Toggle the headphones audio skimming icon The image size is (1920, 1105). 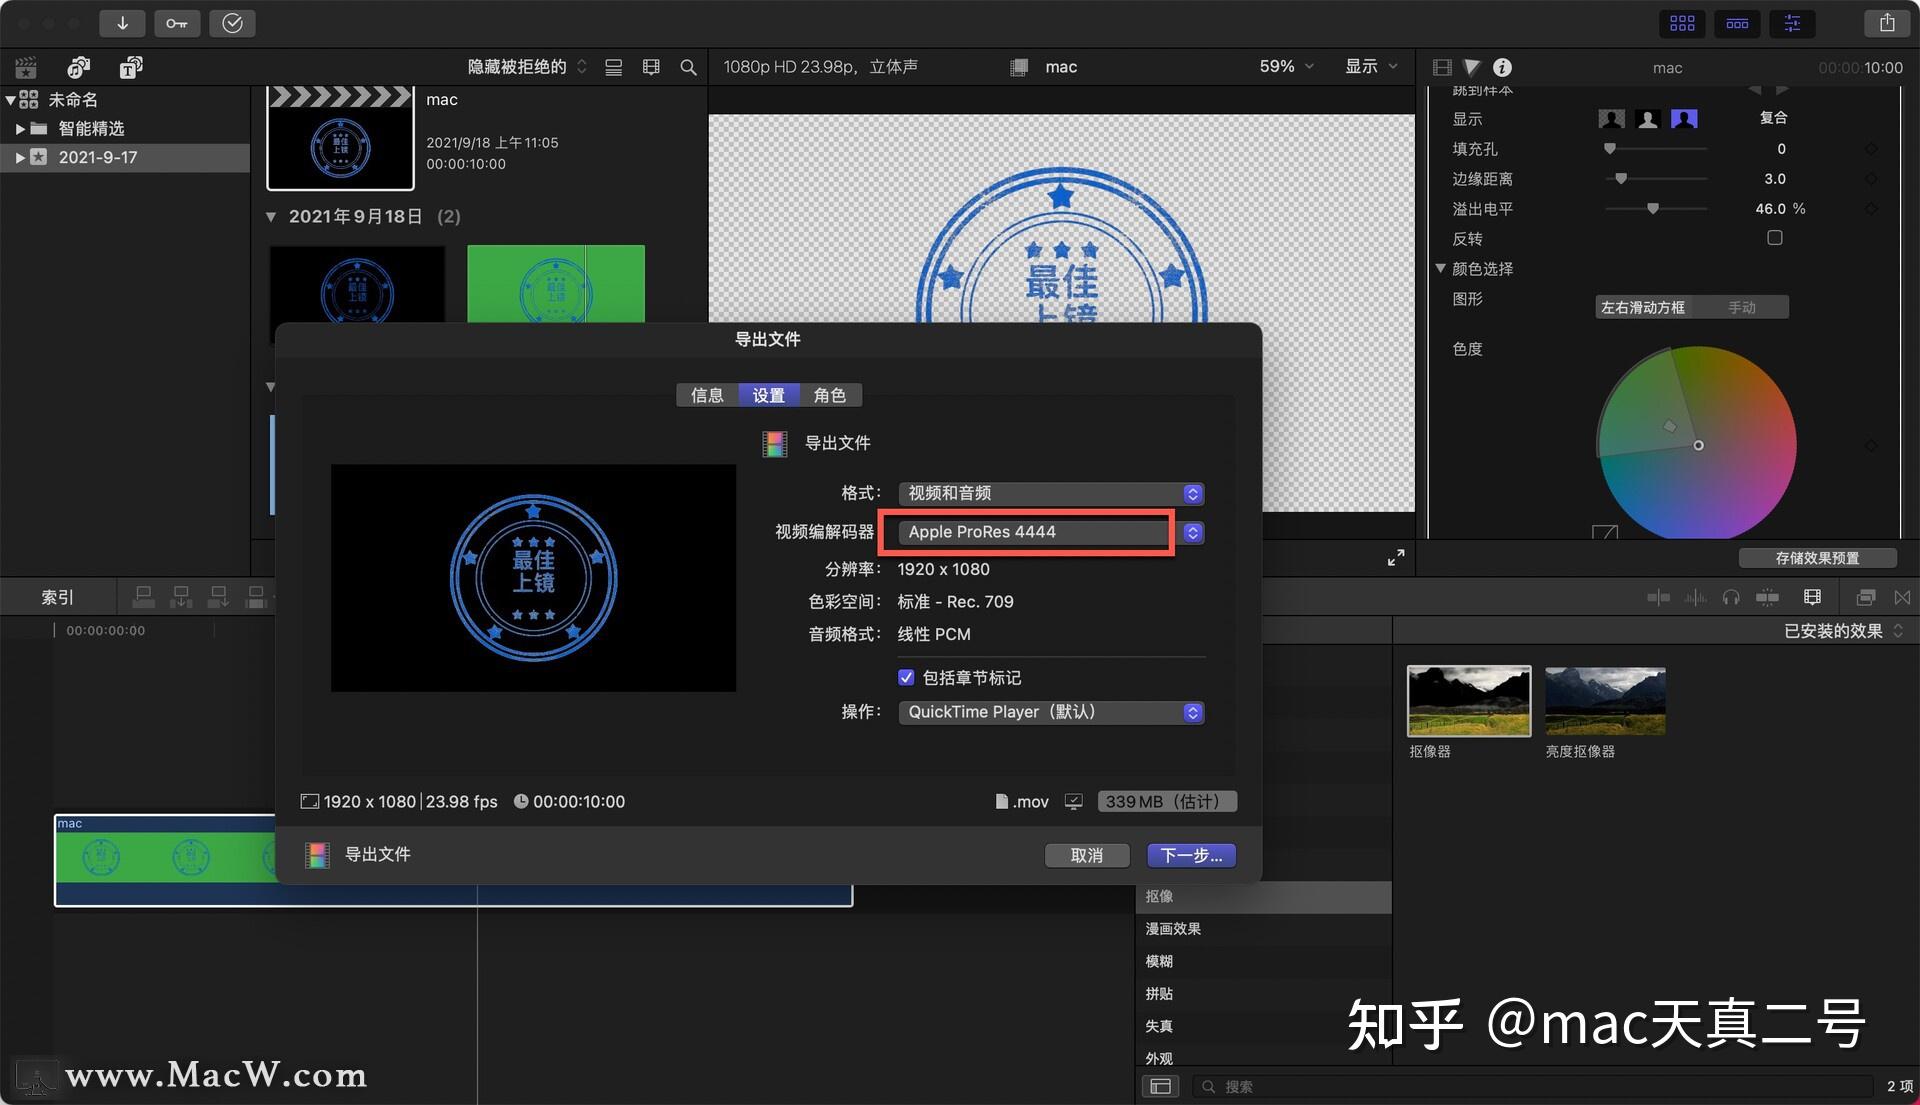point(1731,597)
